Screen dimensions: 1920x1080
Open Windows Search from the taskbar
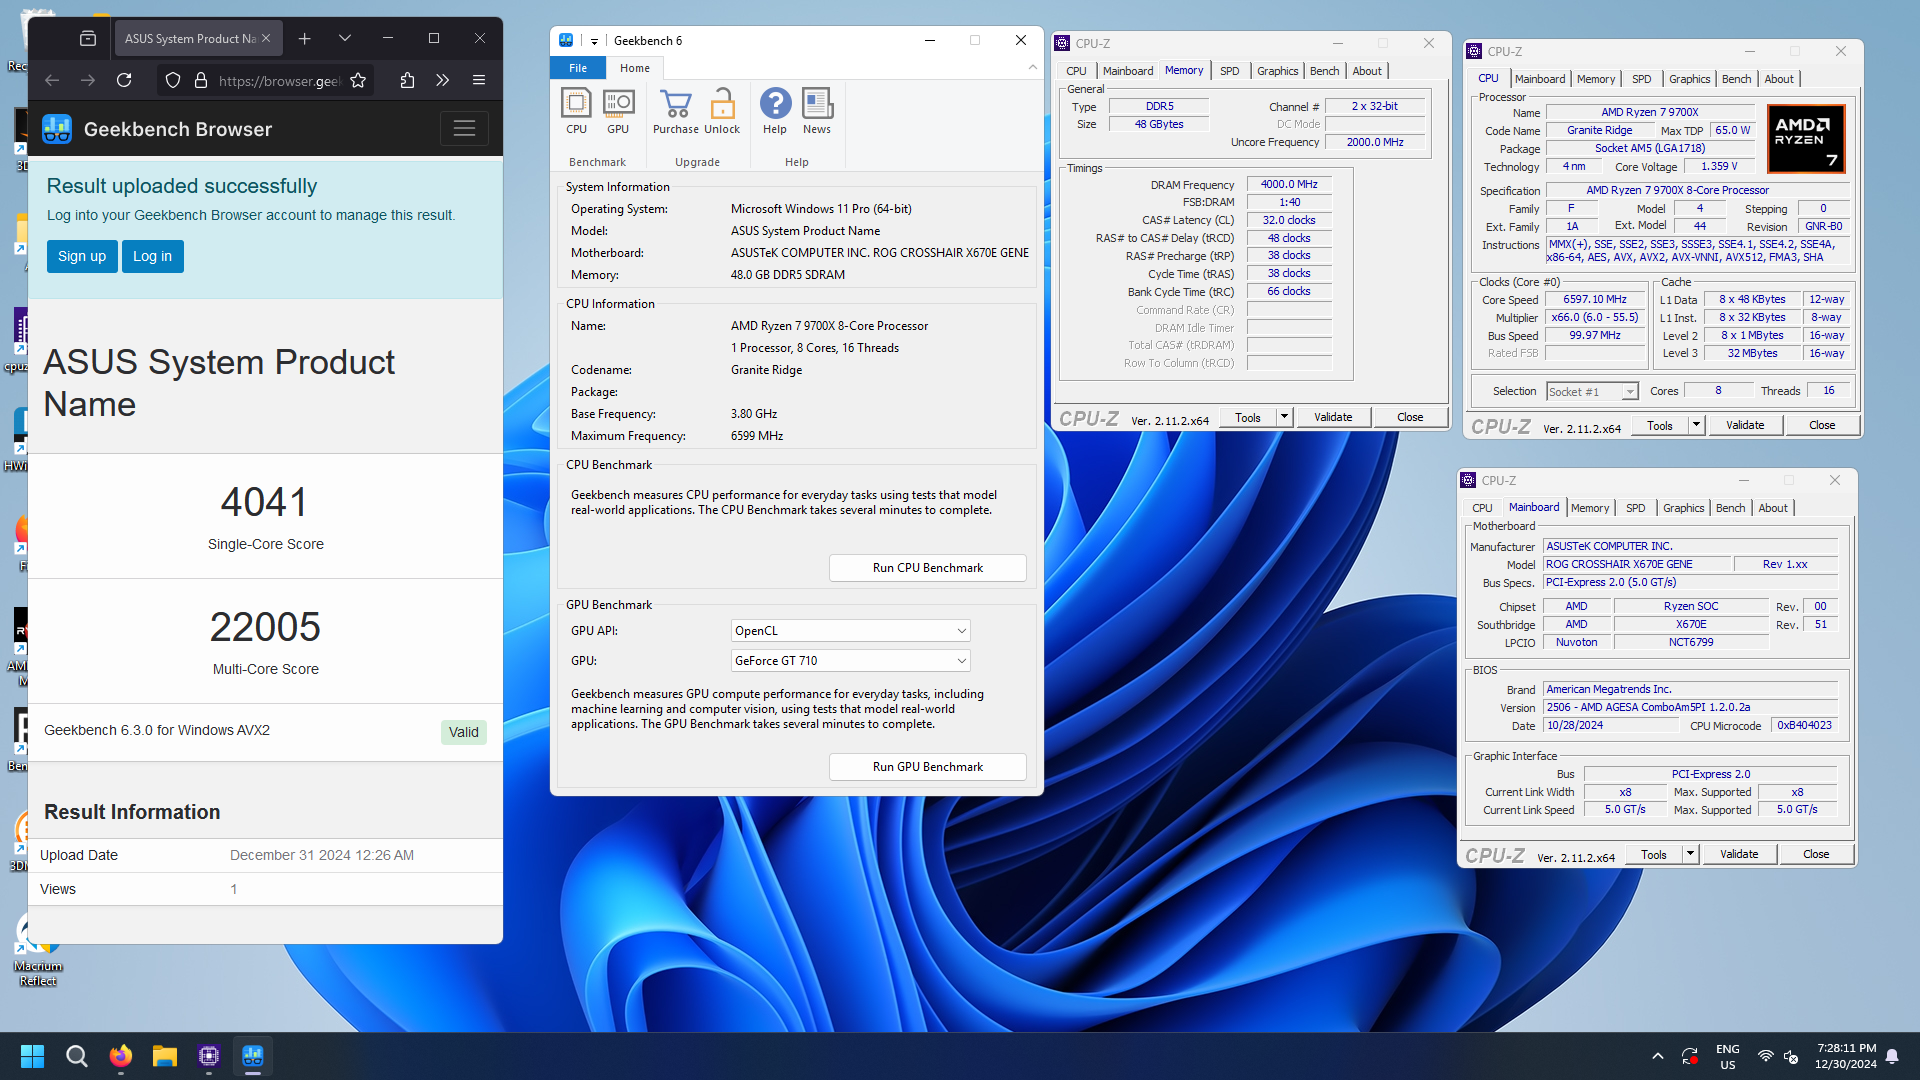[x=77, y=1056]
